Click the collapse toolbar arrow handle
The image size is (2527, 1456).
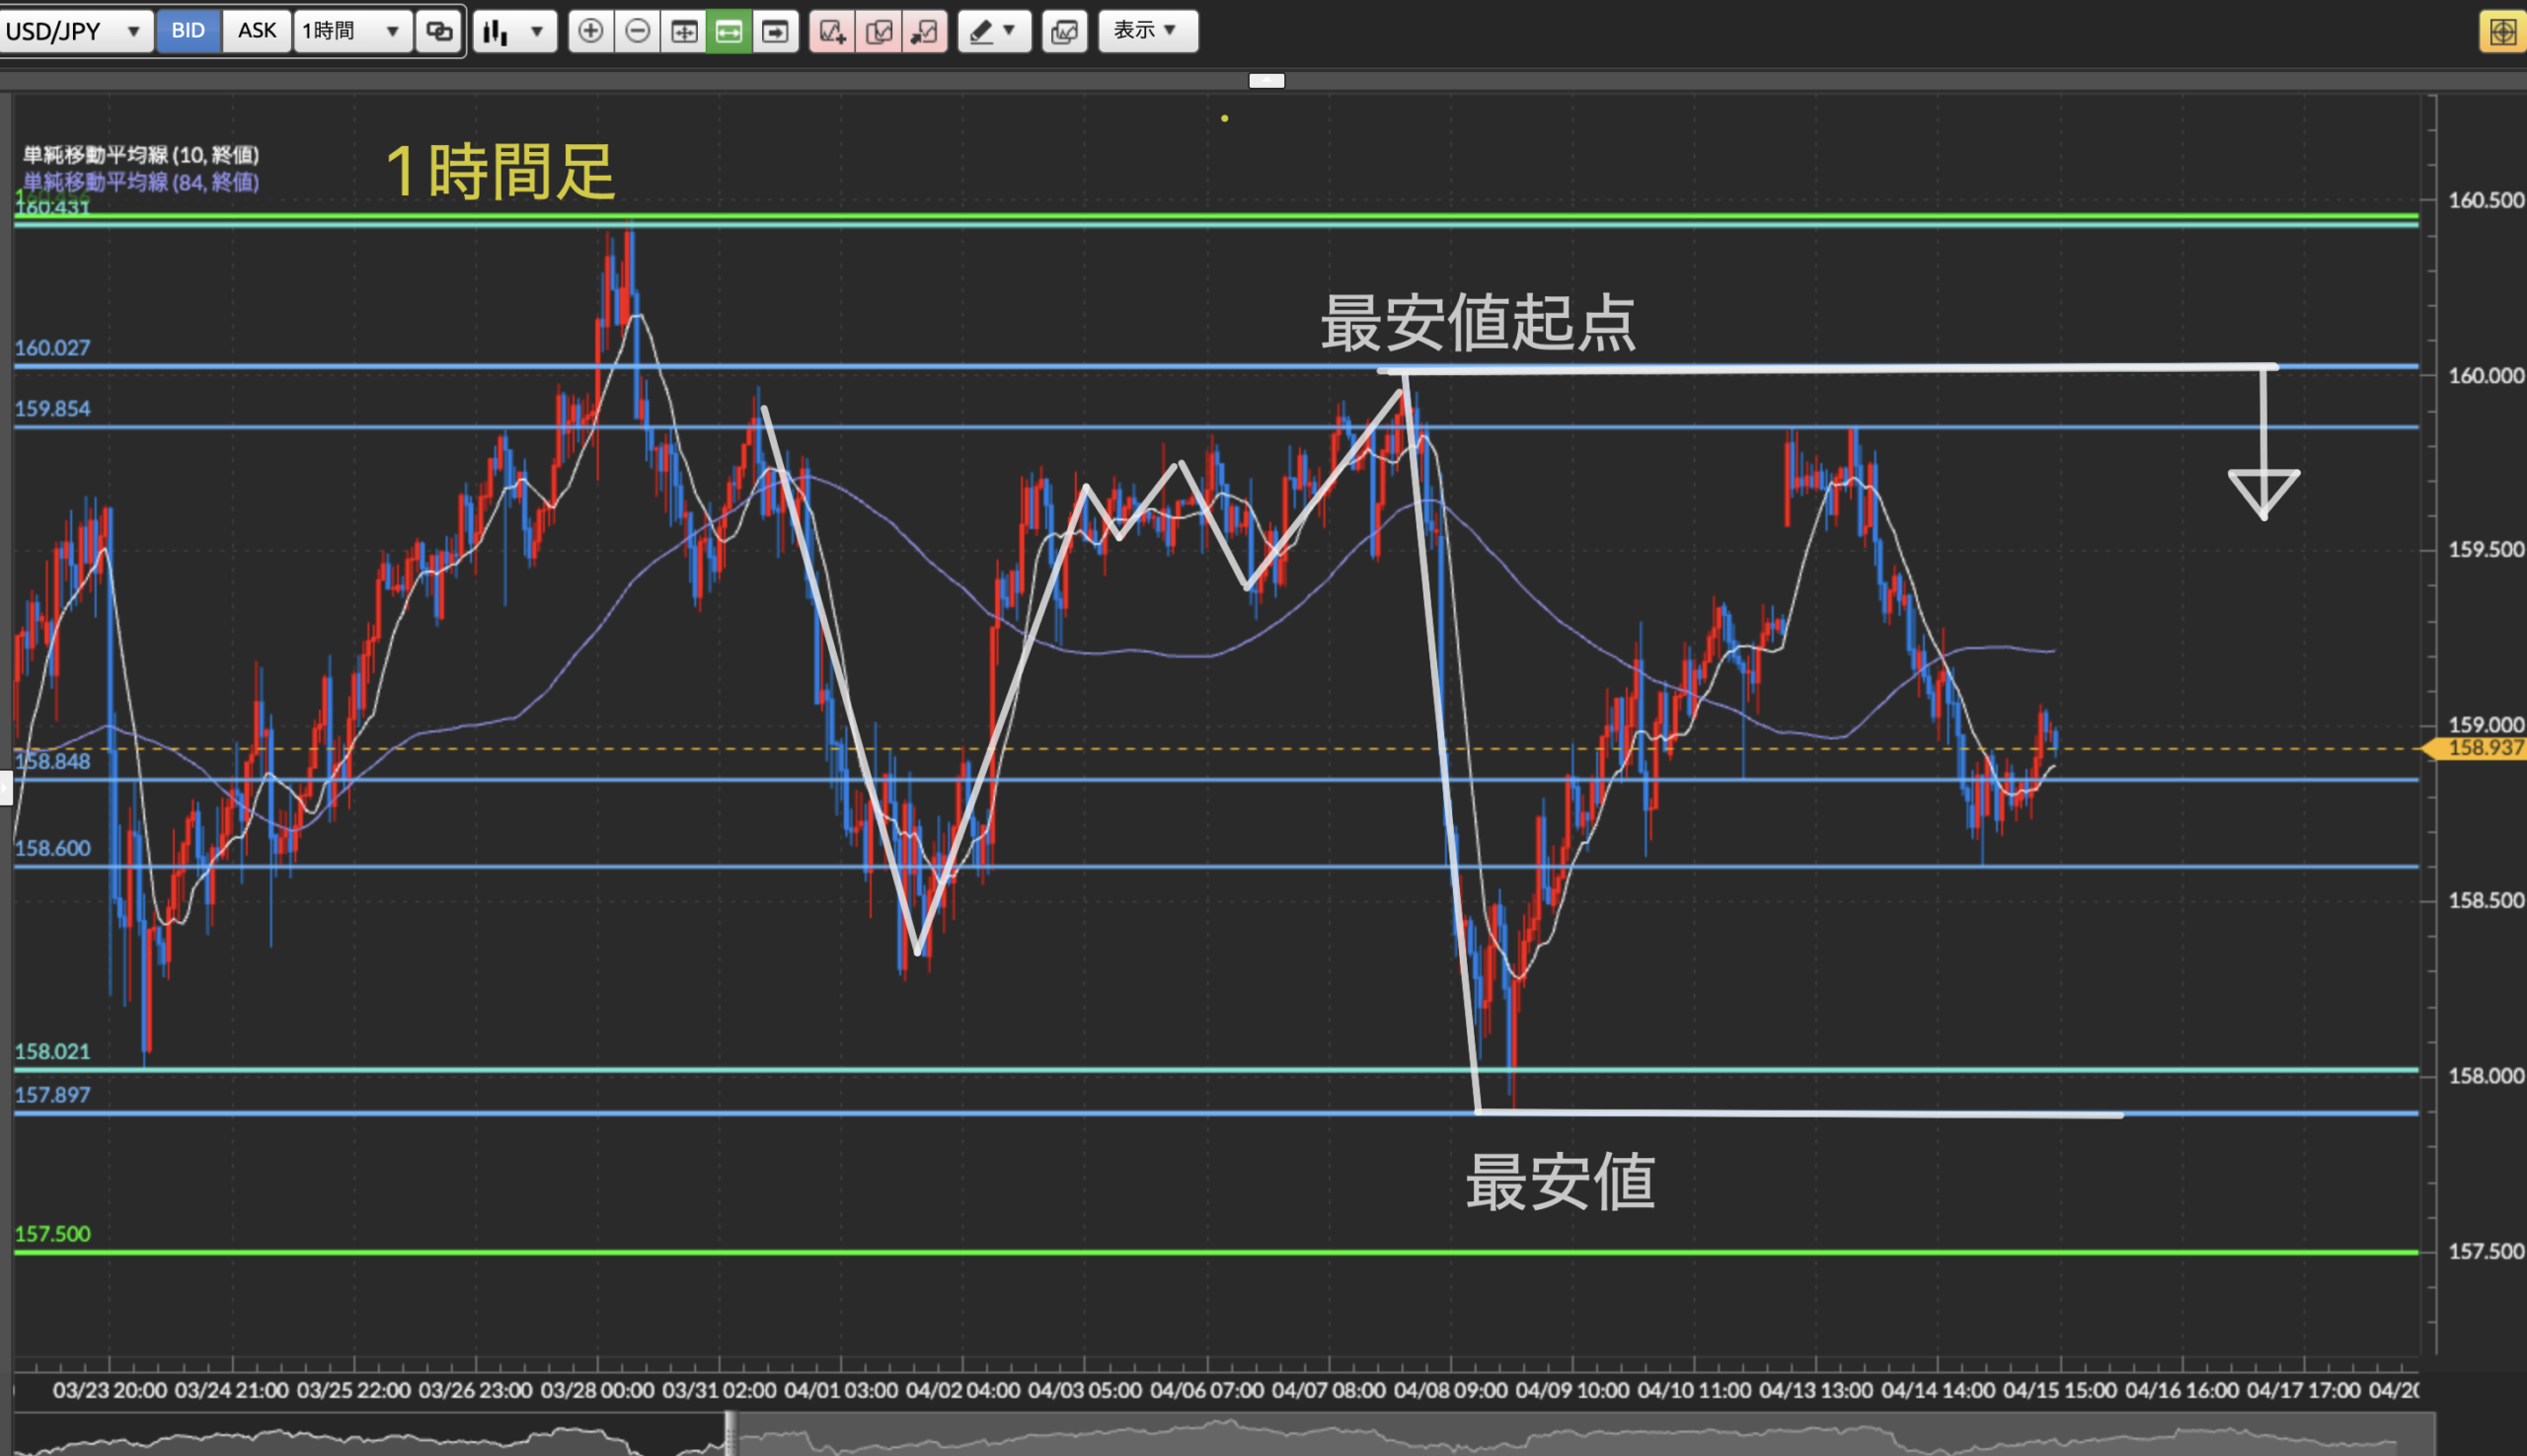pyautogui.click(x=1266, y=81)
